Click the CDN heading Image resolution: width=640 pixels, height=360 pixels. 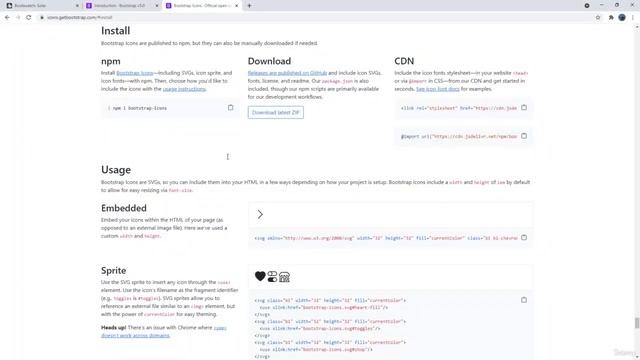coord(404,61)
